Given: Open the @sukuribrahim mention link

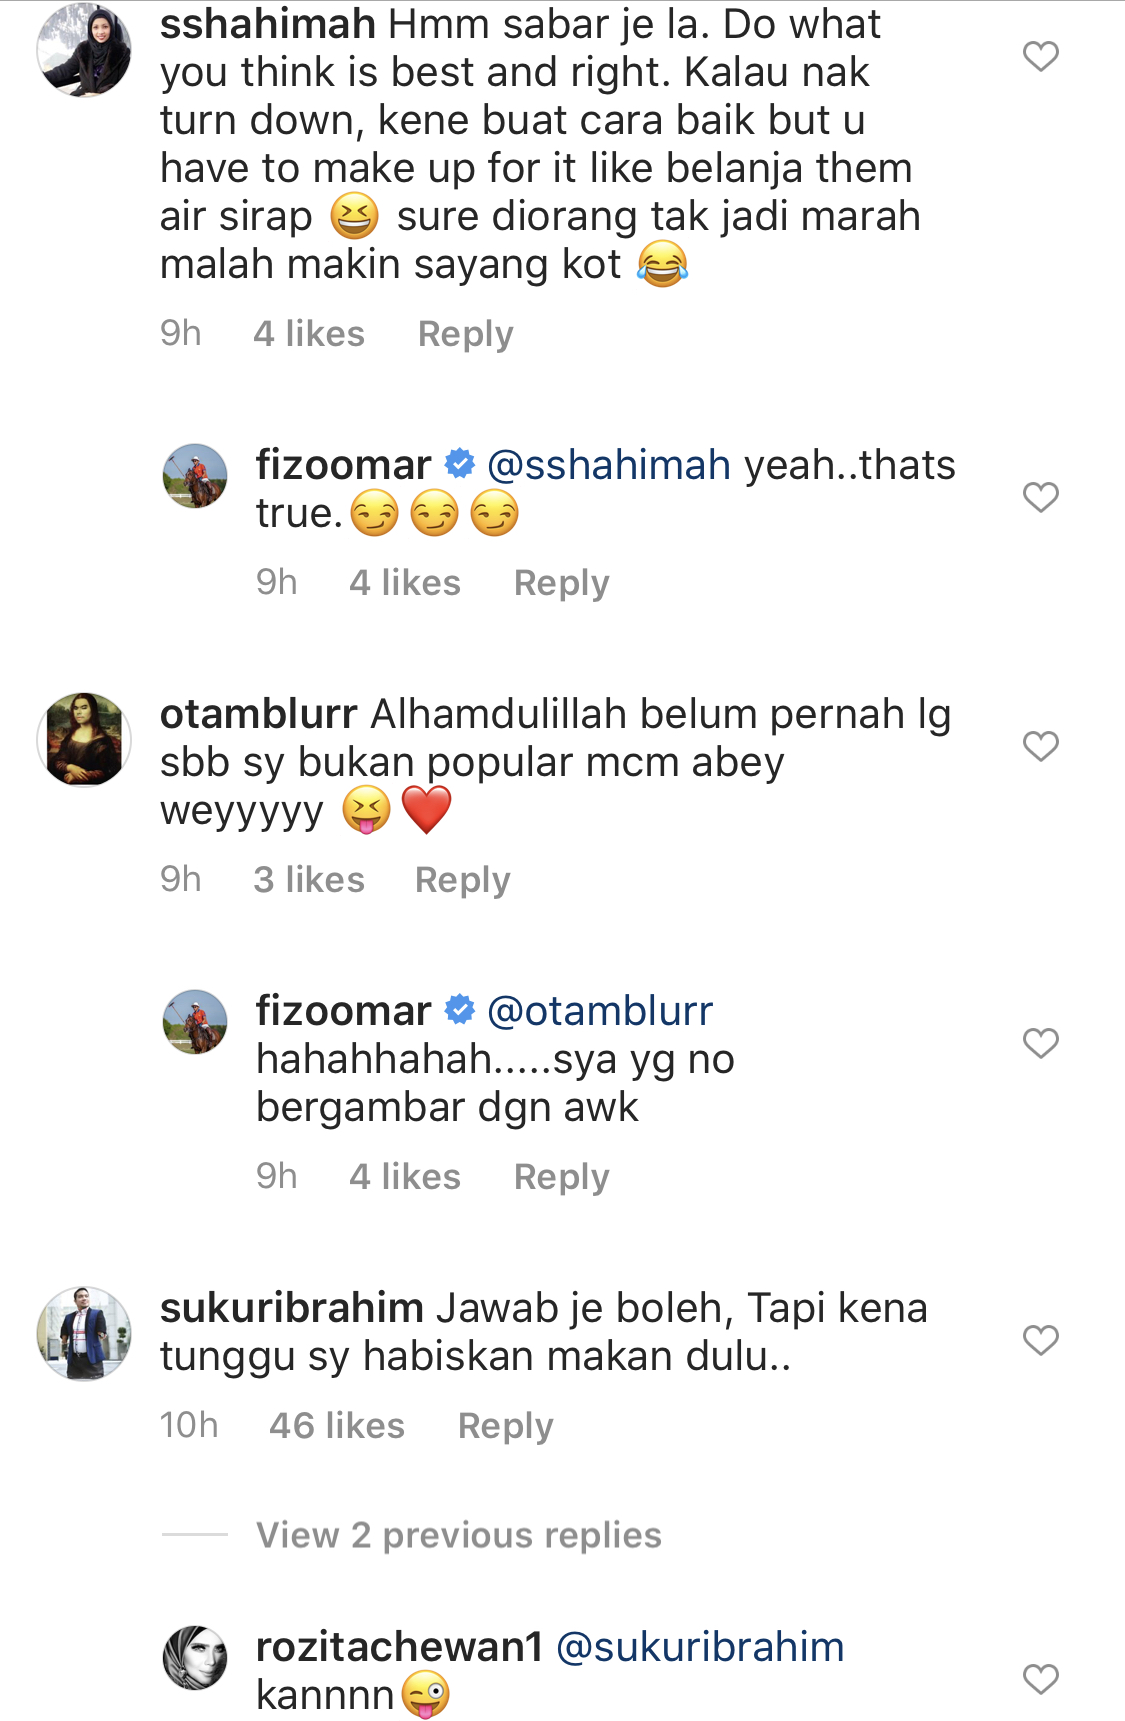Looking at the screenshot, I should (700, 1648).
